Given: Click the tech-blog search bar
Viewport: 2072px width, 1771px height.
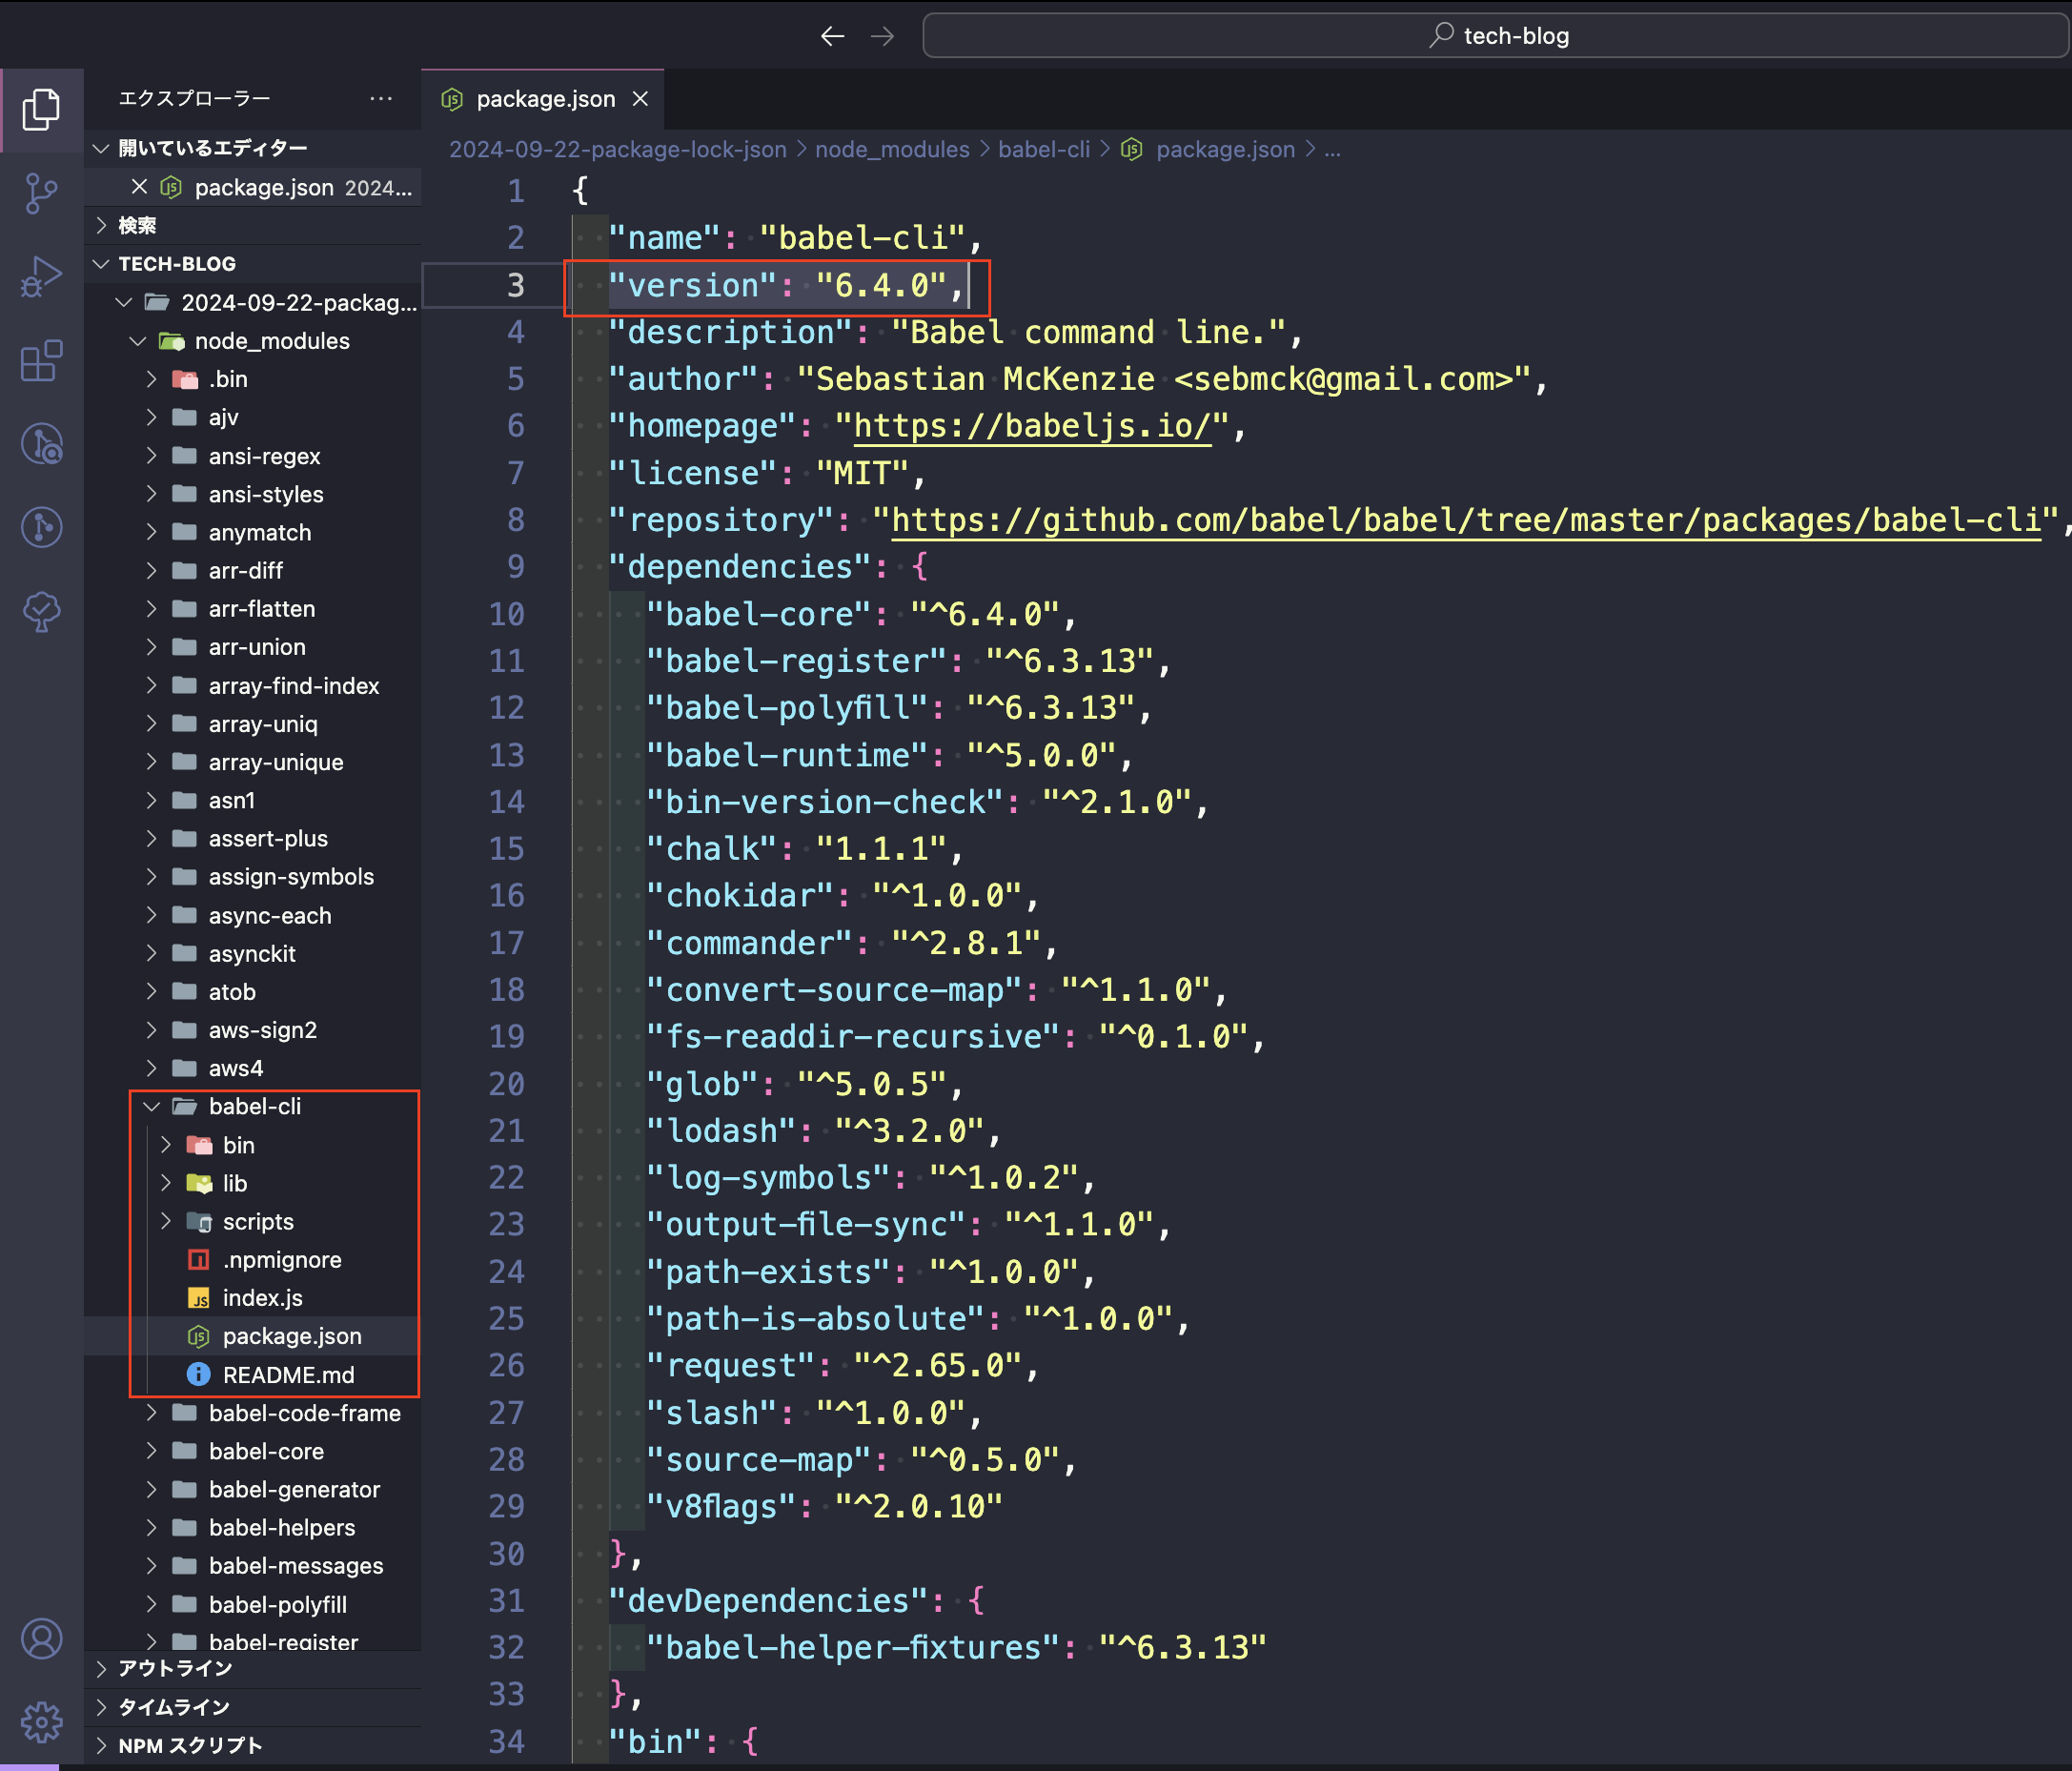Looking at the screenshot, I should pos(1496,35).
